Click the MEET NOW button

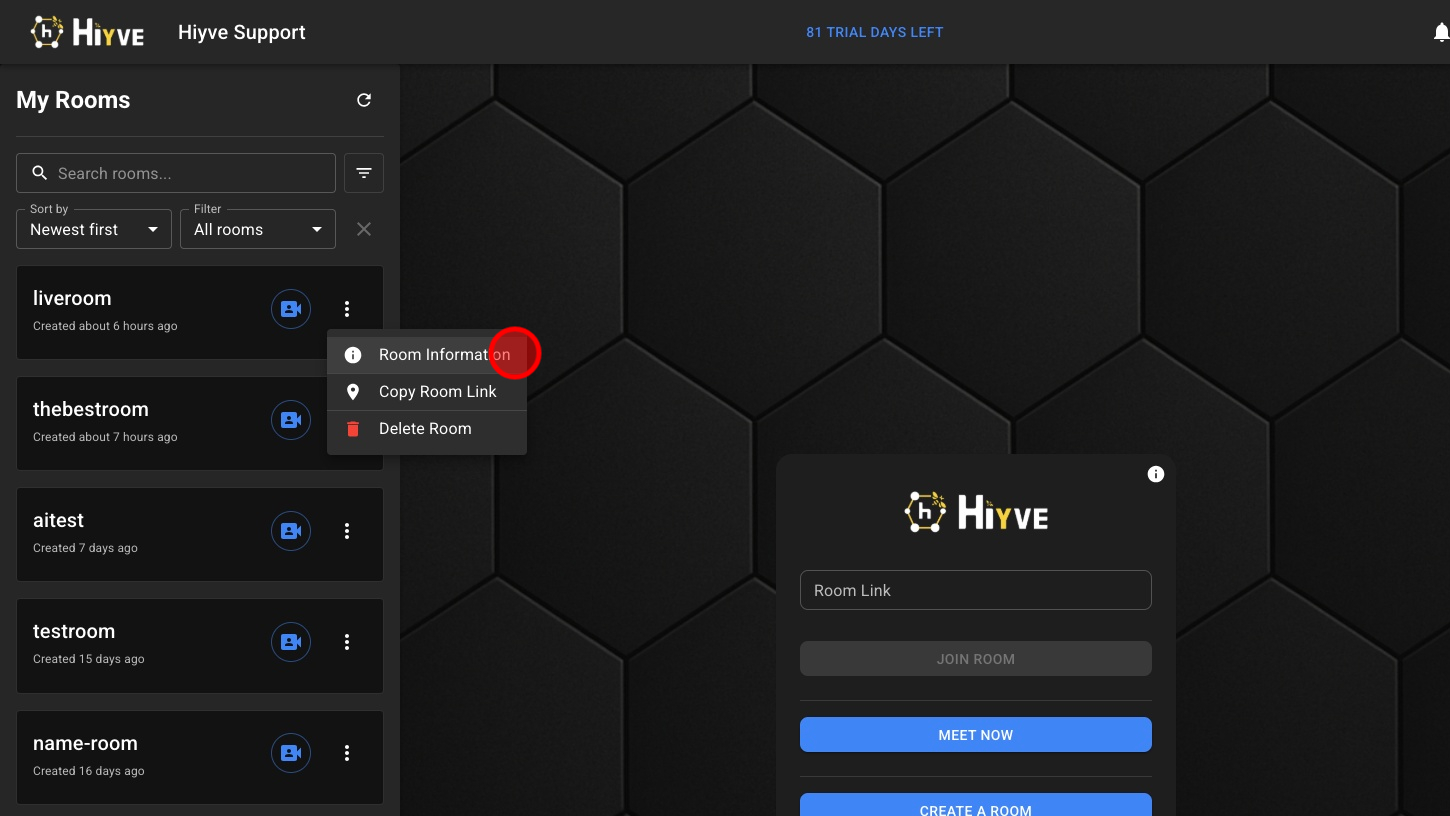point(975,735)
